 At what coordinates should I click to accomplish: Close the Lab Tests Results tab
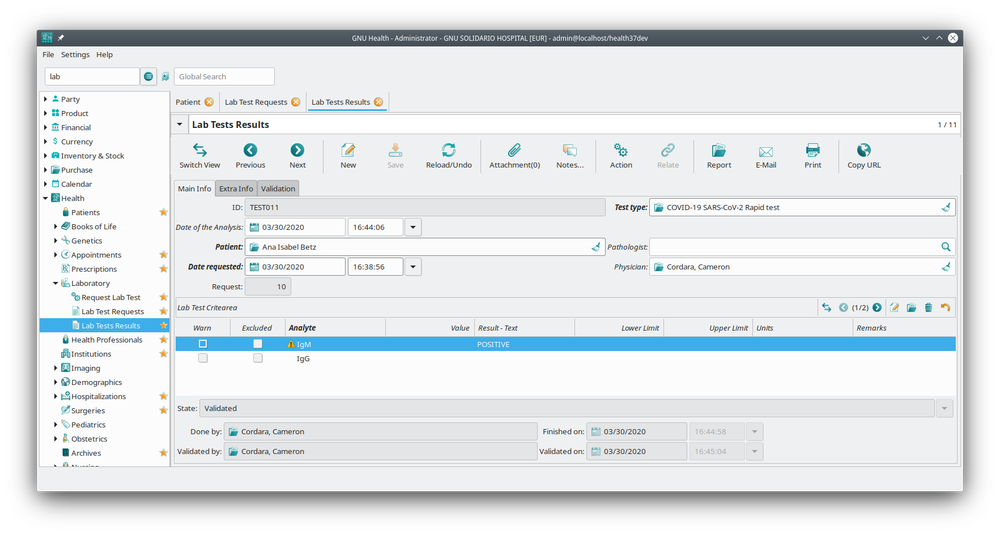[x=378, y=102]
